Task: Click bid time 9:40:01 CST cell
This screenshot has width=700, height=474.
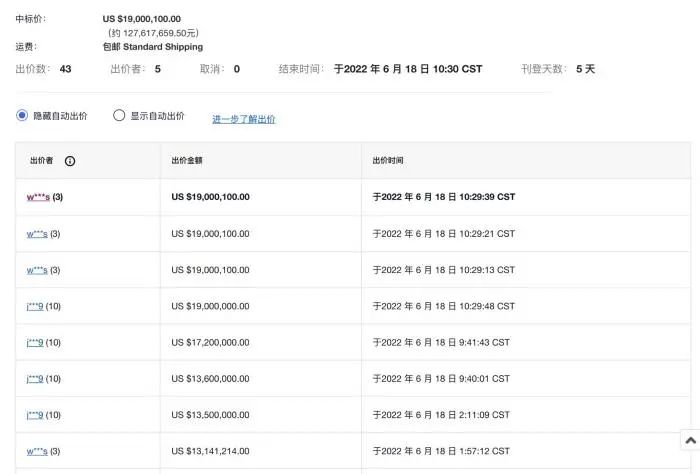Action: (441, 378)
